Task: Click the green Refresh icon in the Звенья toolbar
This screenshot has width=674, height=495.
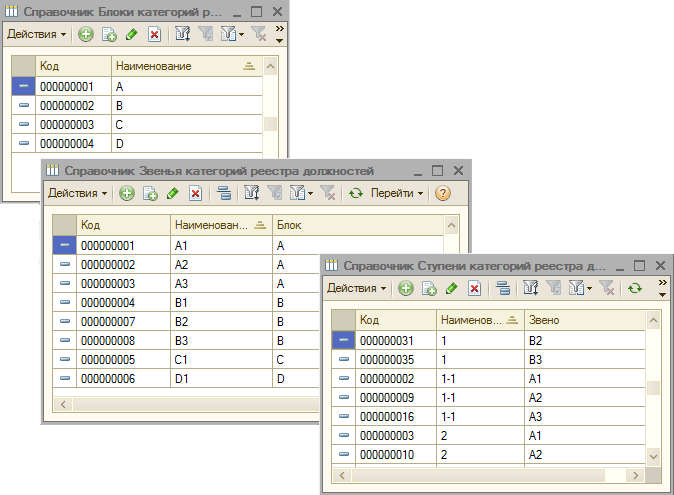Action: coord(355,193)
